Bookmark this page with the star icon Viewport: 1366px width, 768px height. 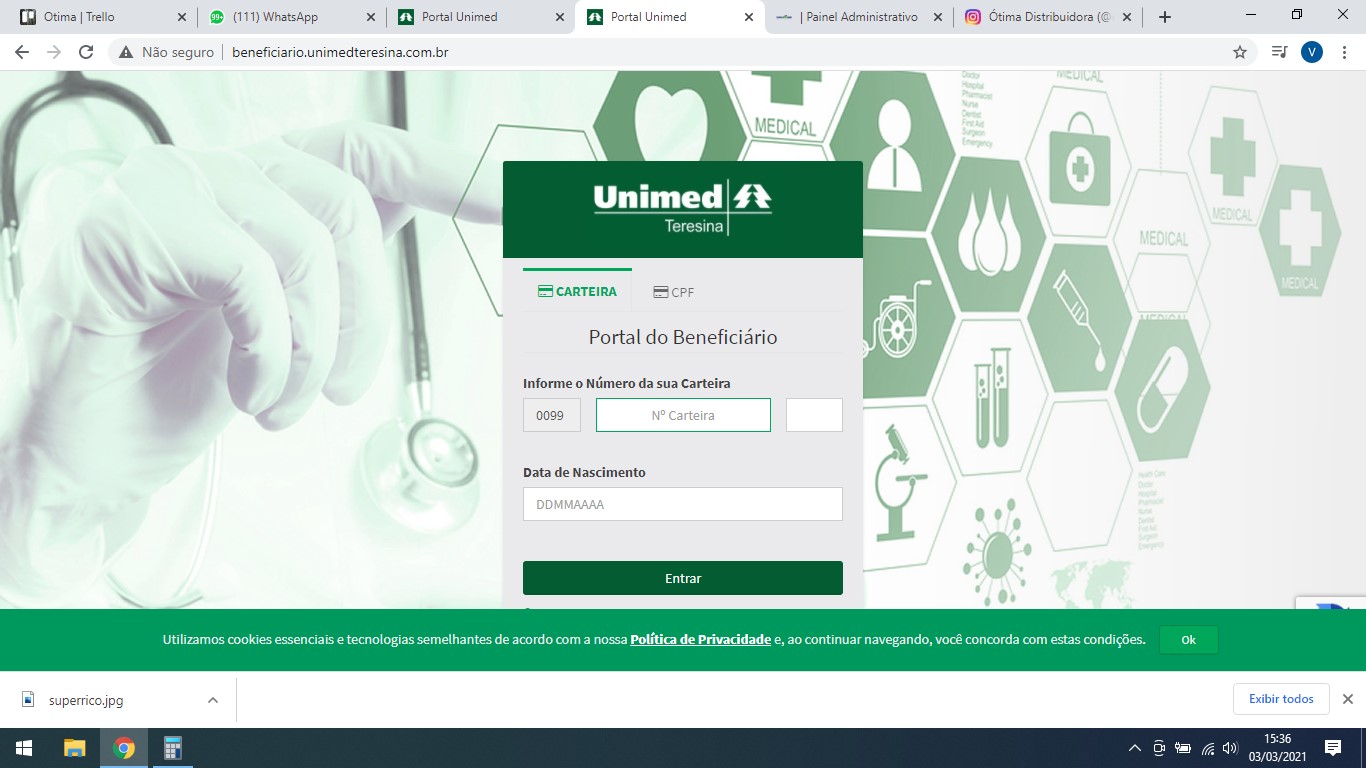(1240, 52)
